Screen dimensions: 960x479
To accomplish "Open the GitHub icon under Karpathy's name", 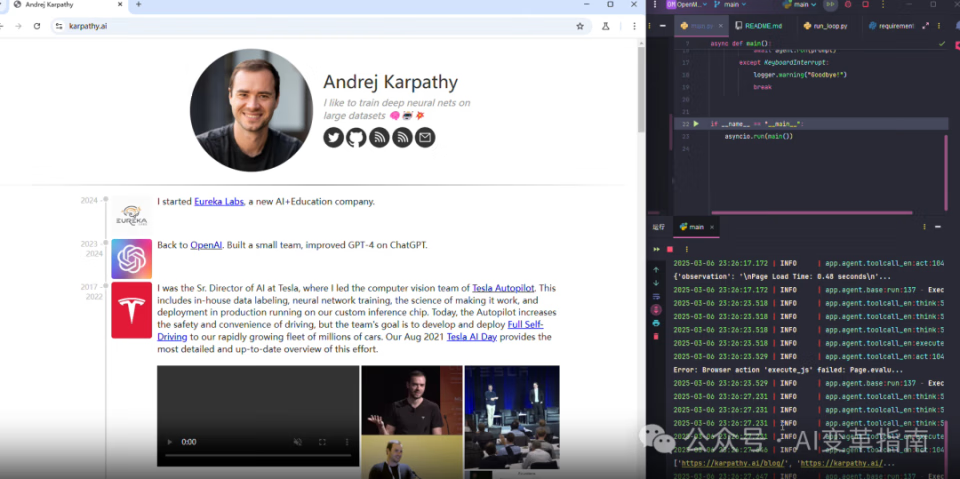I will tap(356, 137).
